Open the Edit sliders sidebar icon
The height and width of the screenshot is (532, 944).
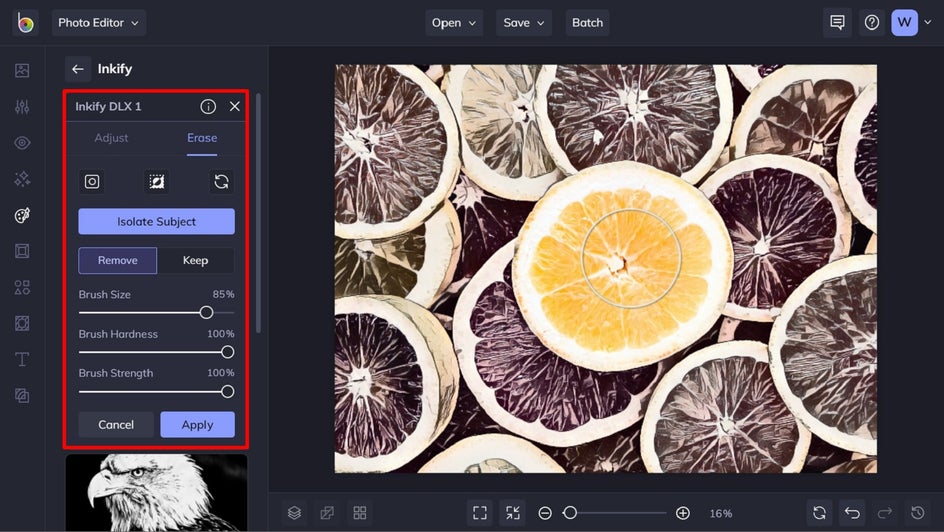22,107
